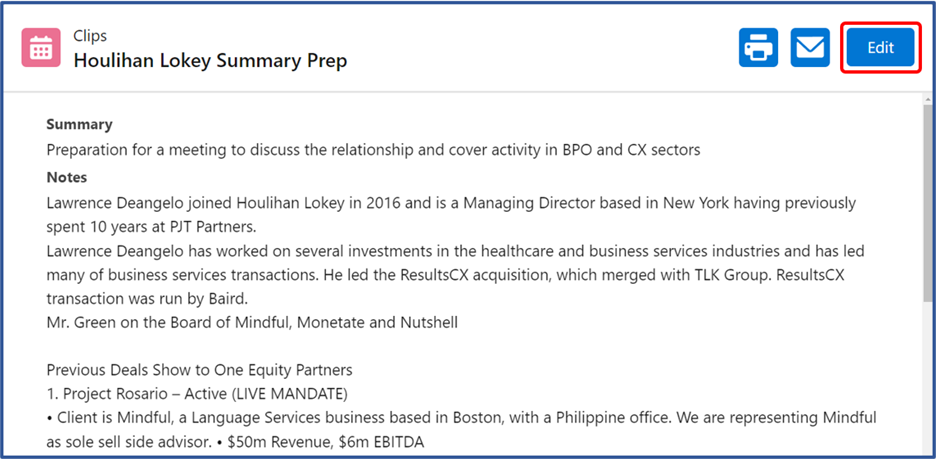The width and height of the screenshot is (936, 459).
Task: Open the email envelope icon
Action: [x=810, y=47]
